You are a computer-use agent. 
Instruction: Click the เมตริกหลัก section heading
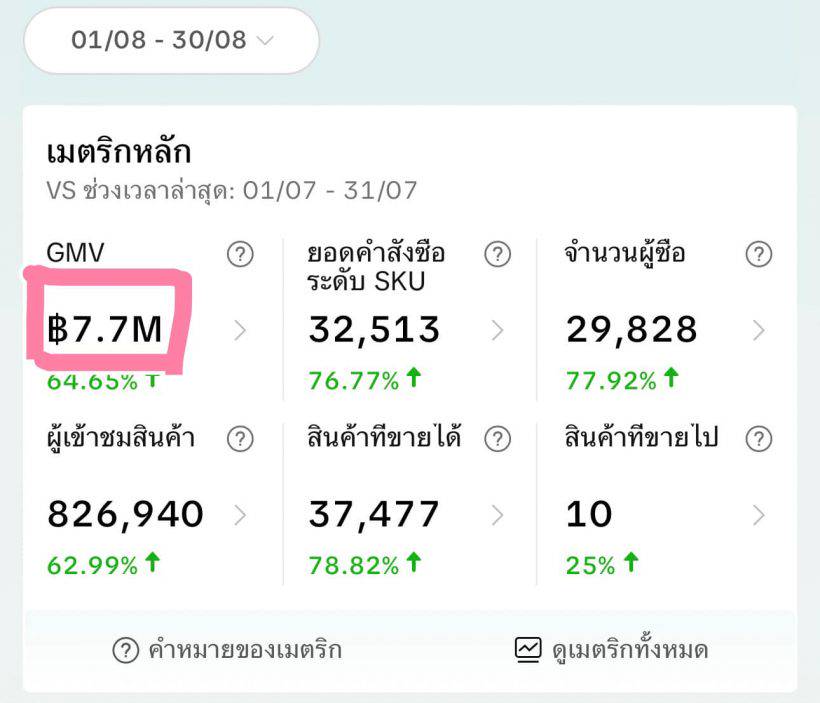pyautogui.click(x=119, y=153)
